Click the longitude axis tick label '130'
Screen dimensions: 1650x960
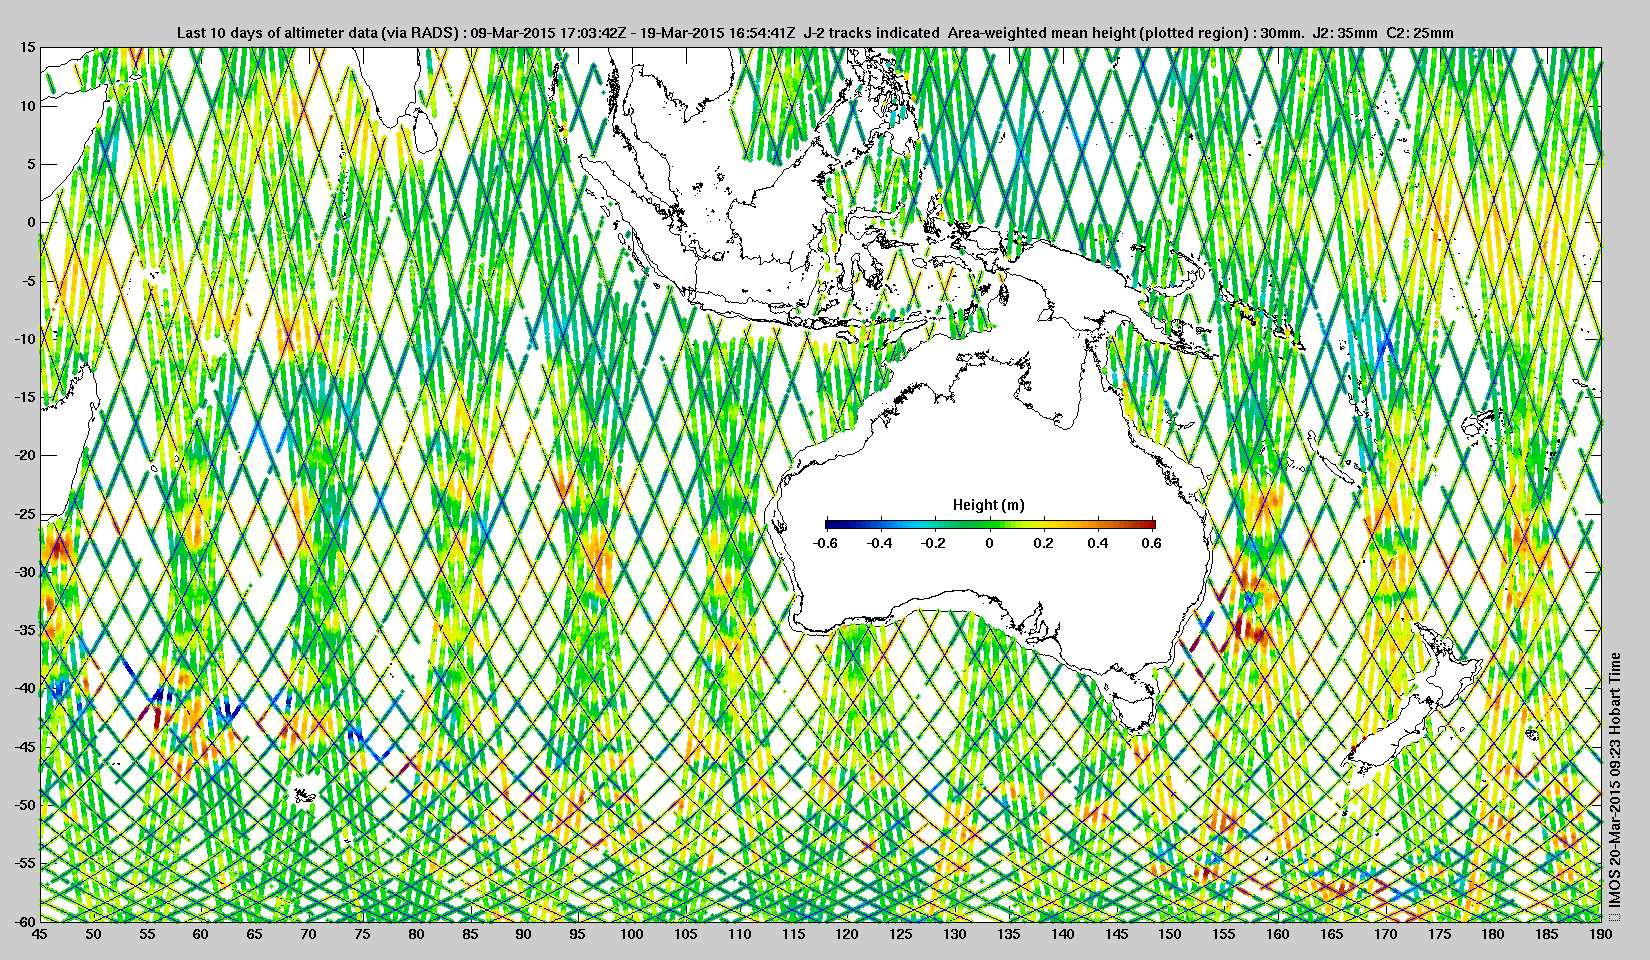click(x=955, y=934)
